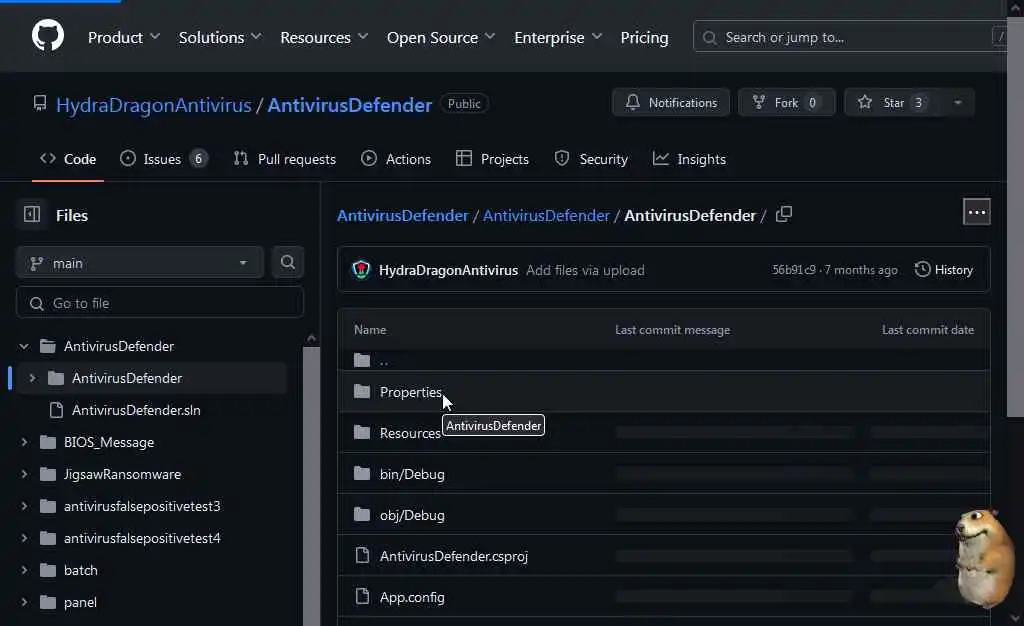Expand the antivirusfalsepositivetest3 folder chevron
The image size is (1024, 626).
click(x=24, y=506)
